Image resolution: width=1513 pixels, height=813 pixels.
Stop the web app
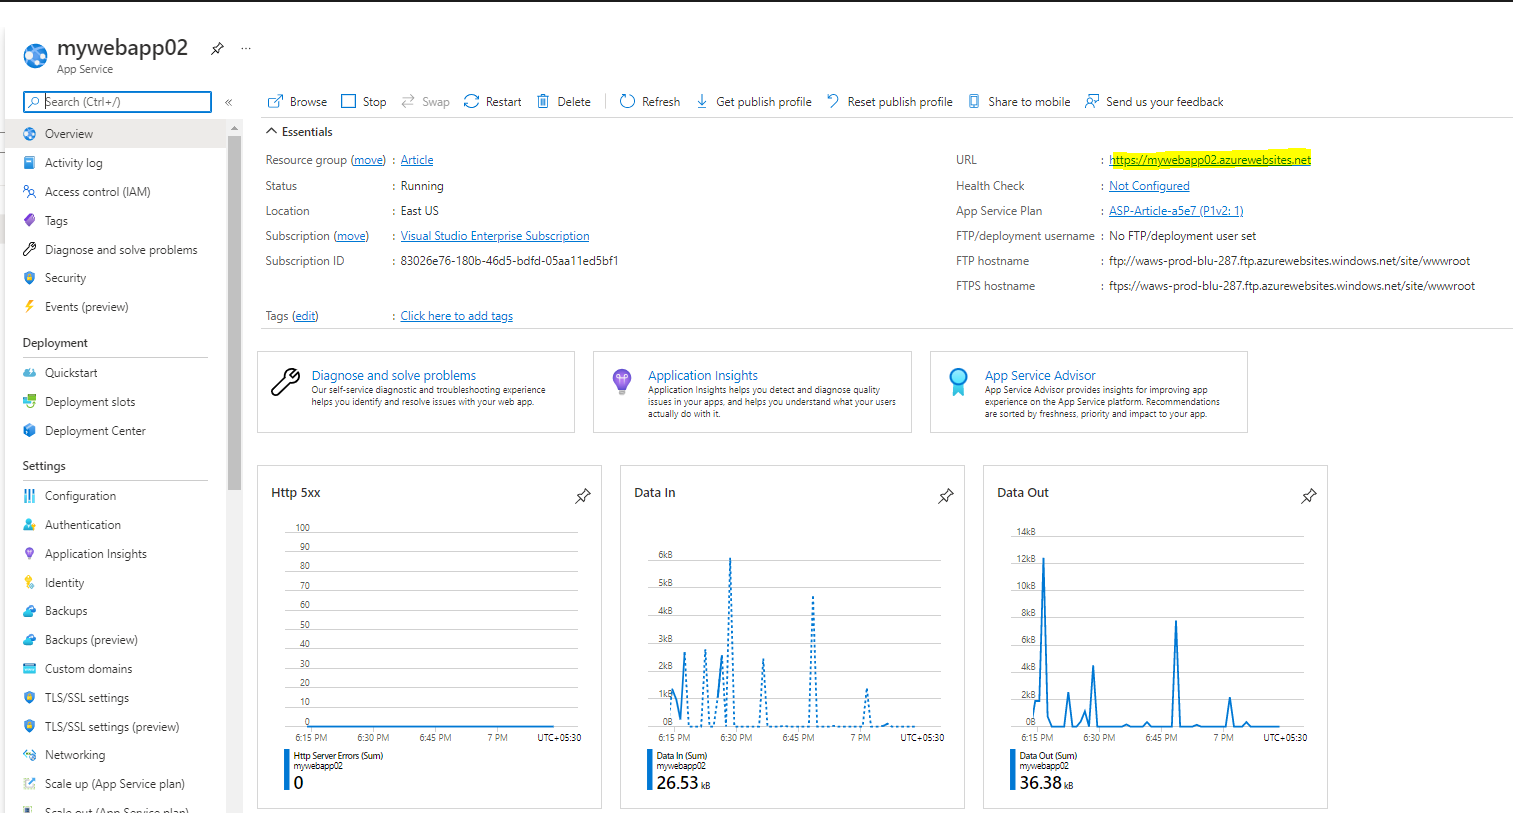[364, 102]
